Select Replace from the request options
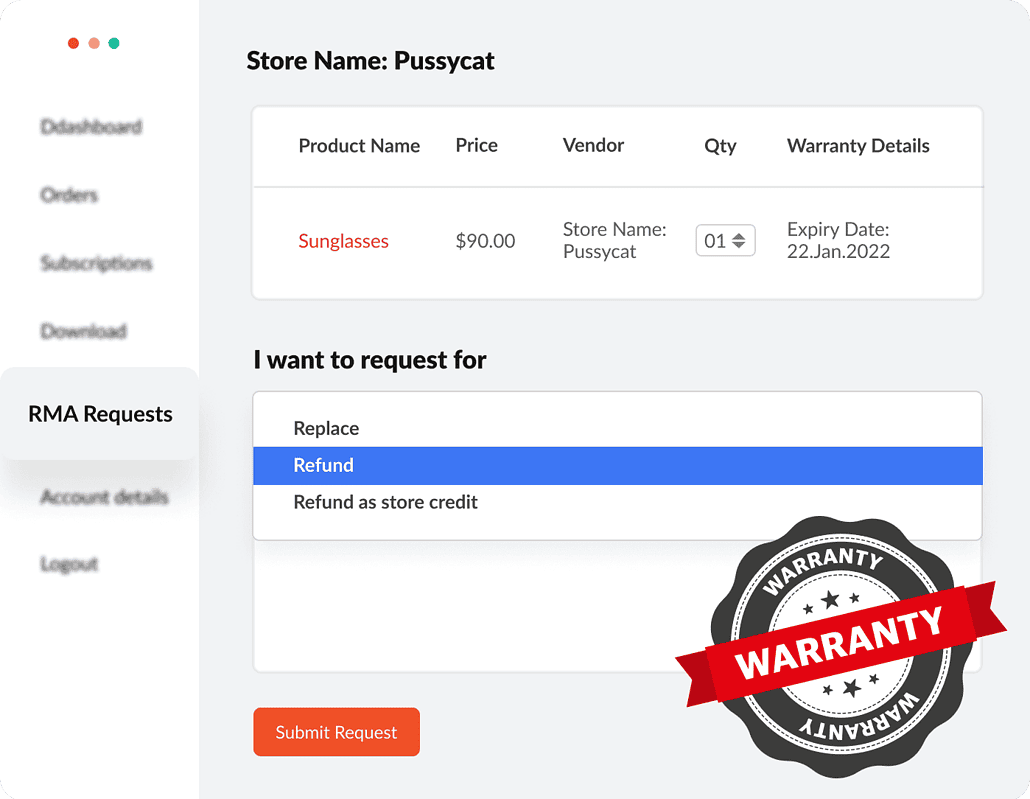Image resolution: width=1030 pixels, height=799 pixels. 326,428
